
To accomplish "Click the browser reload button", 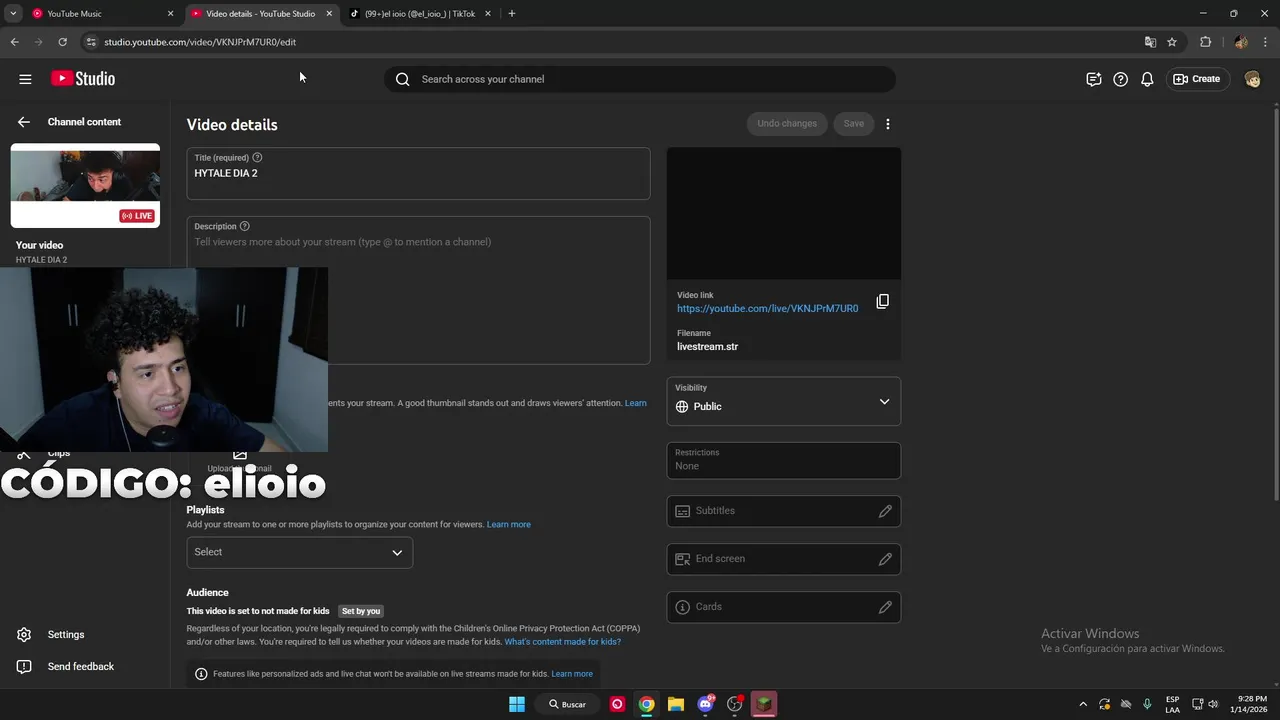I will point(62,42).
